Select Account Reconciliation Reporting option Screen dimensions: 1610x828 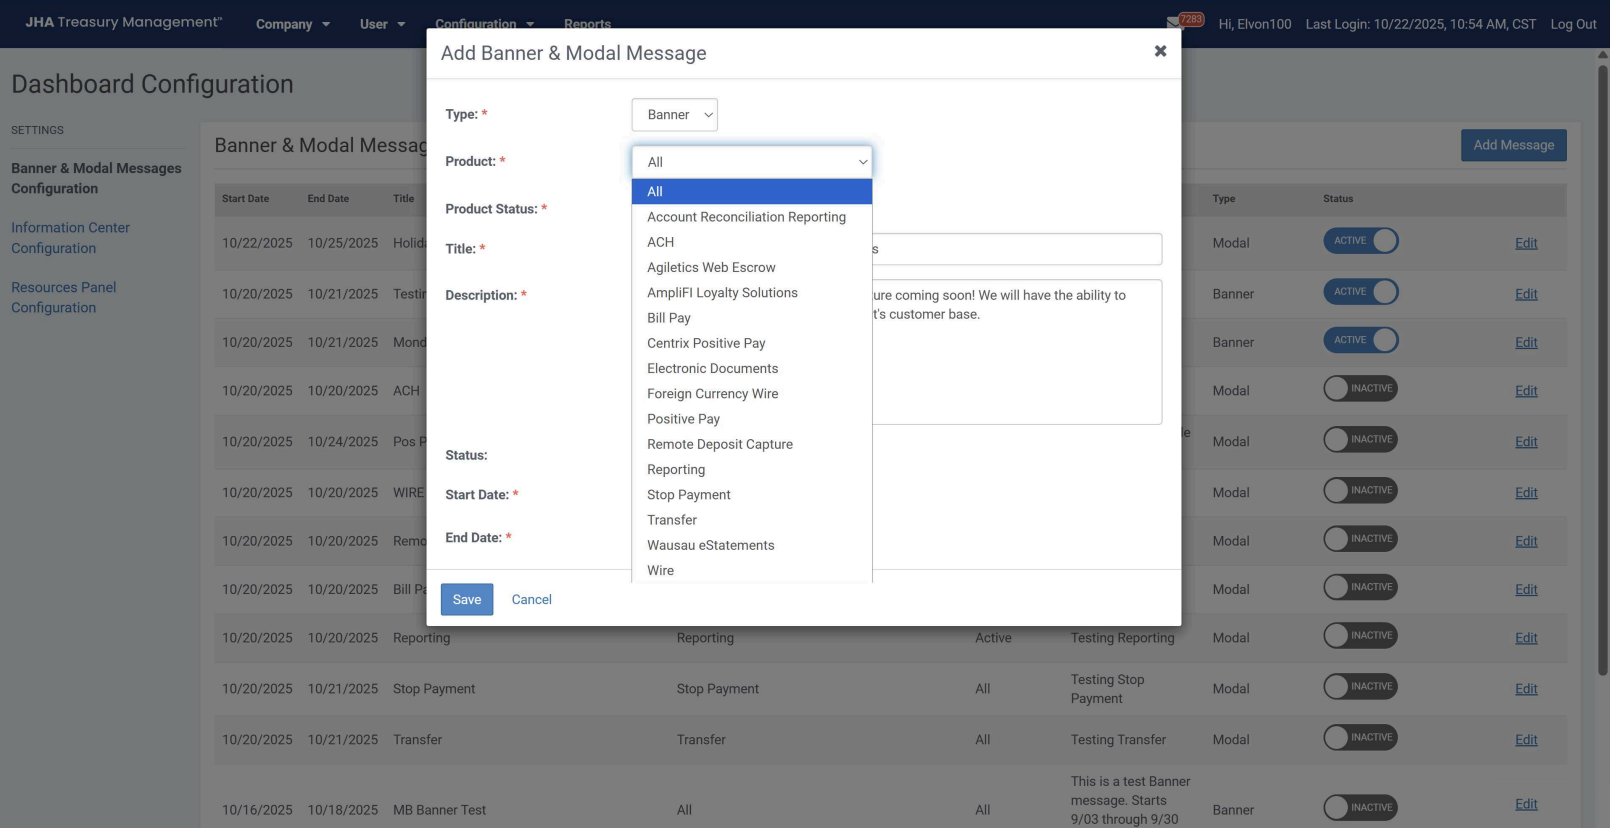pos(746,217)
